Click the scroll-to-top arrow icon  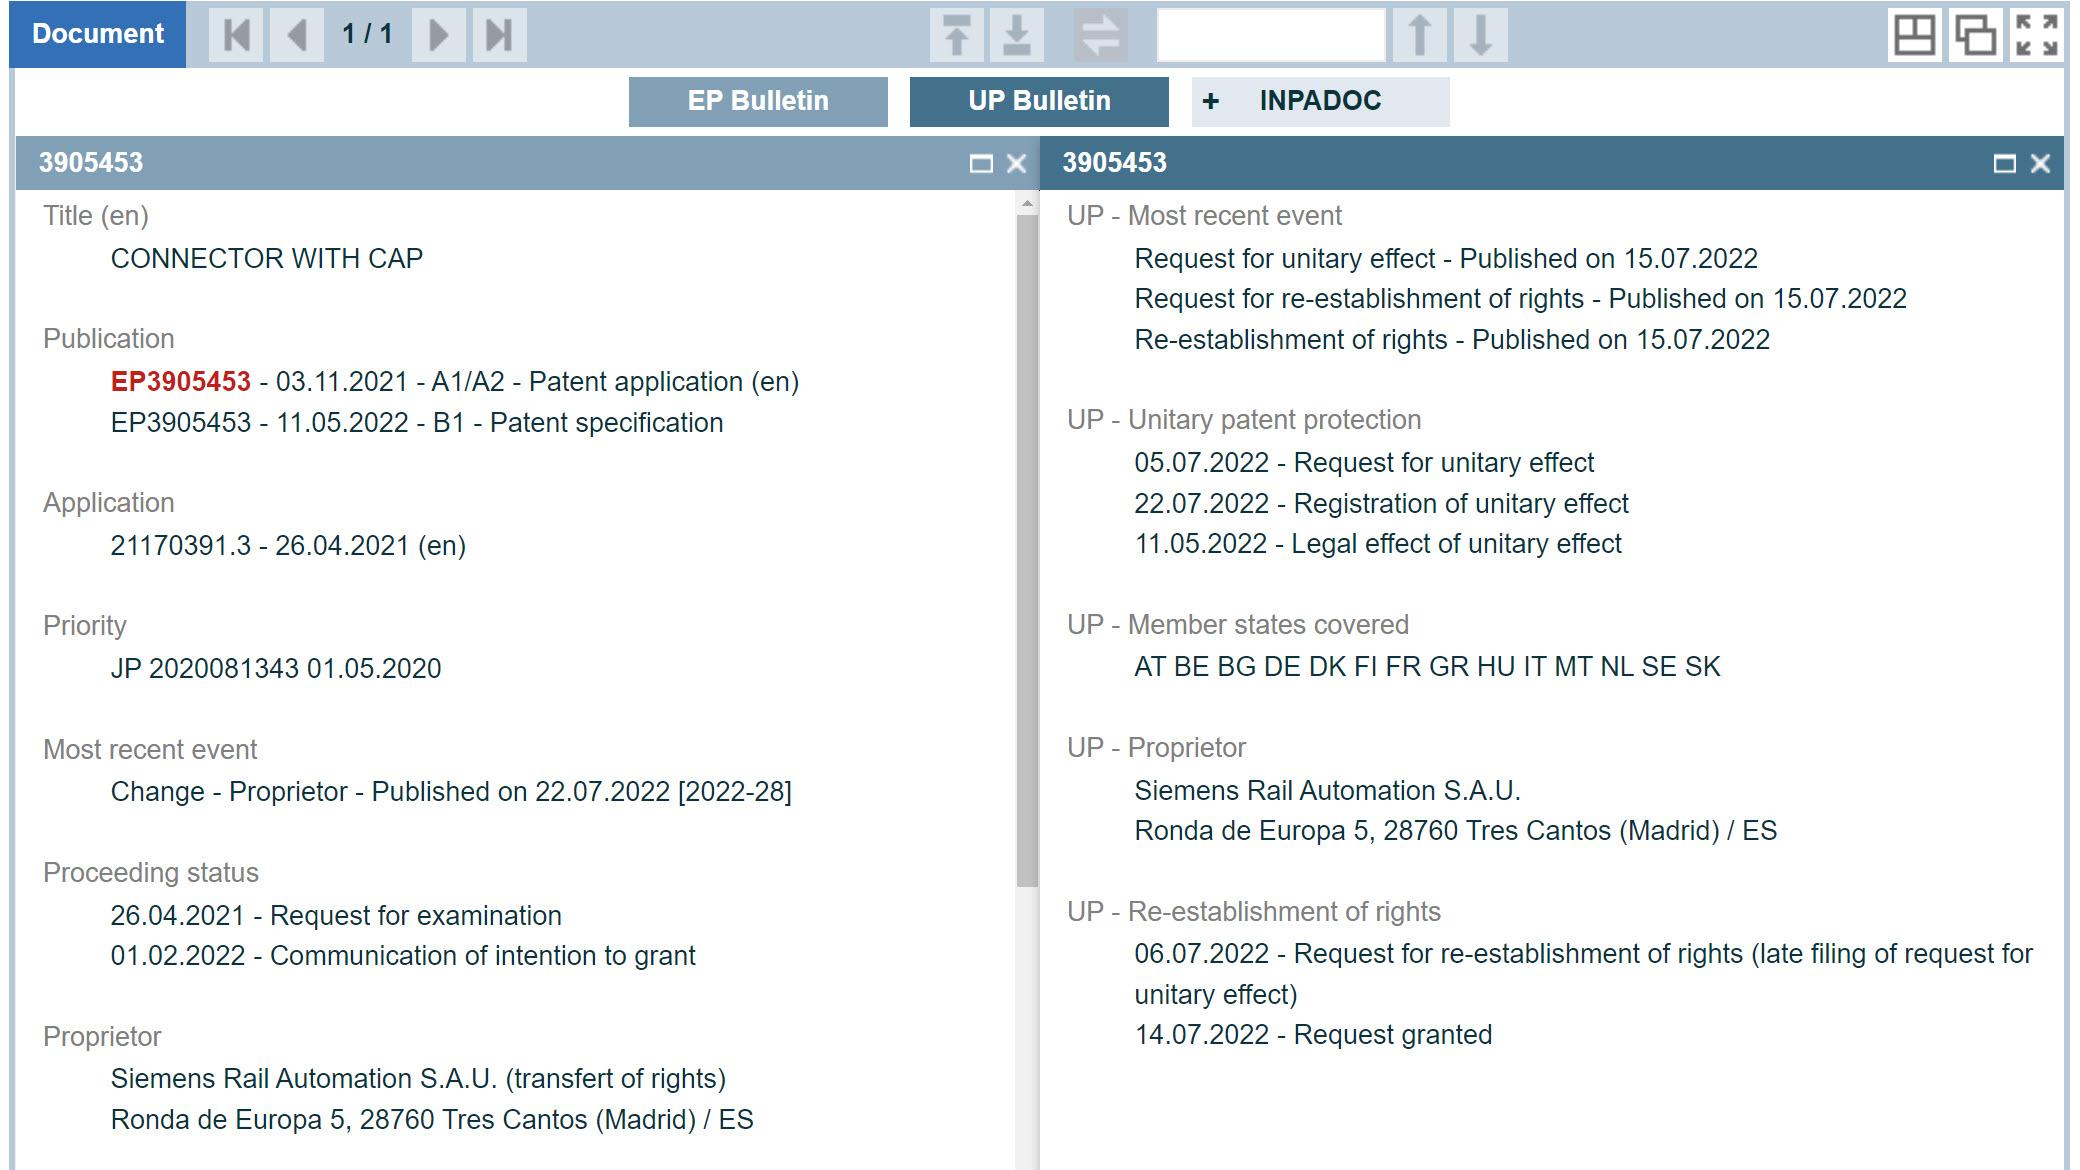pos(957,35)
